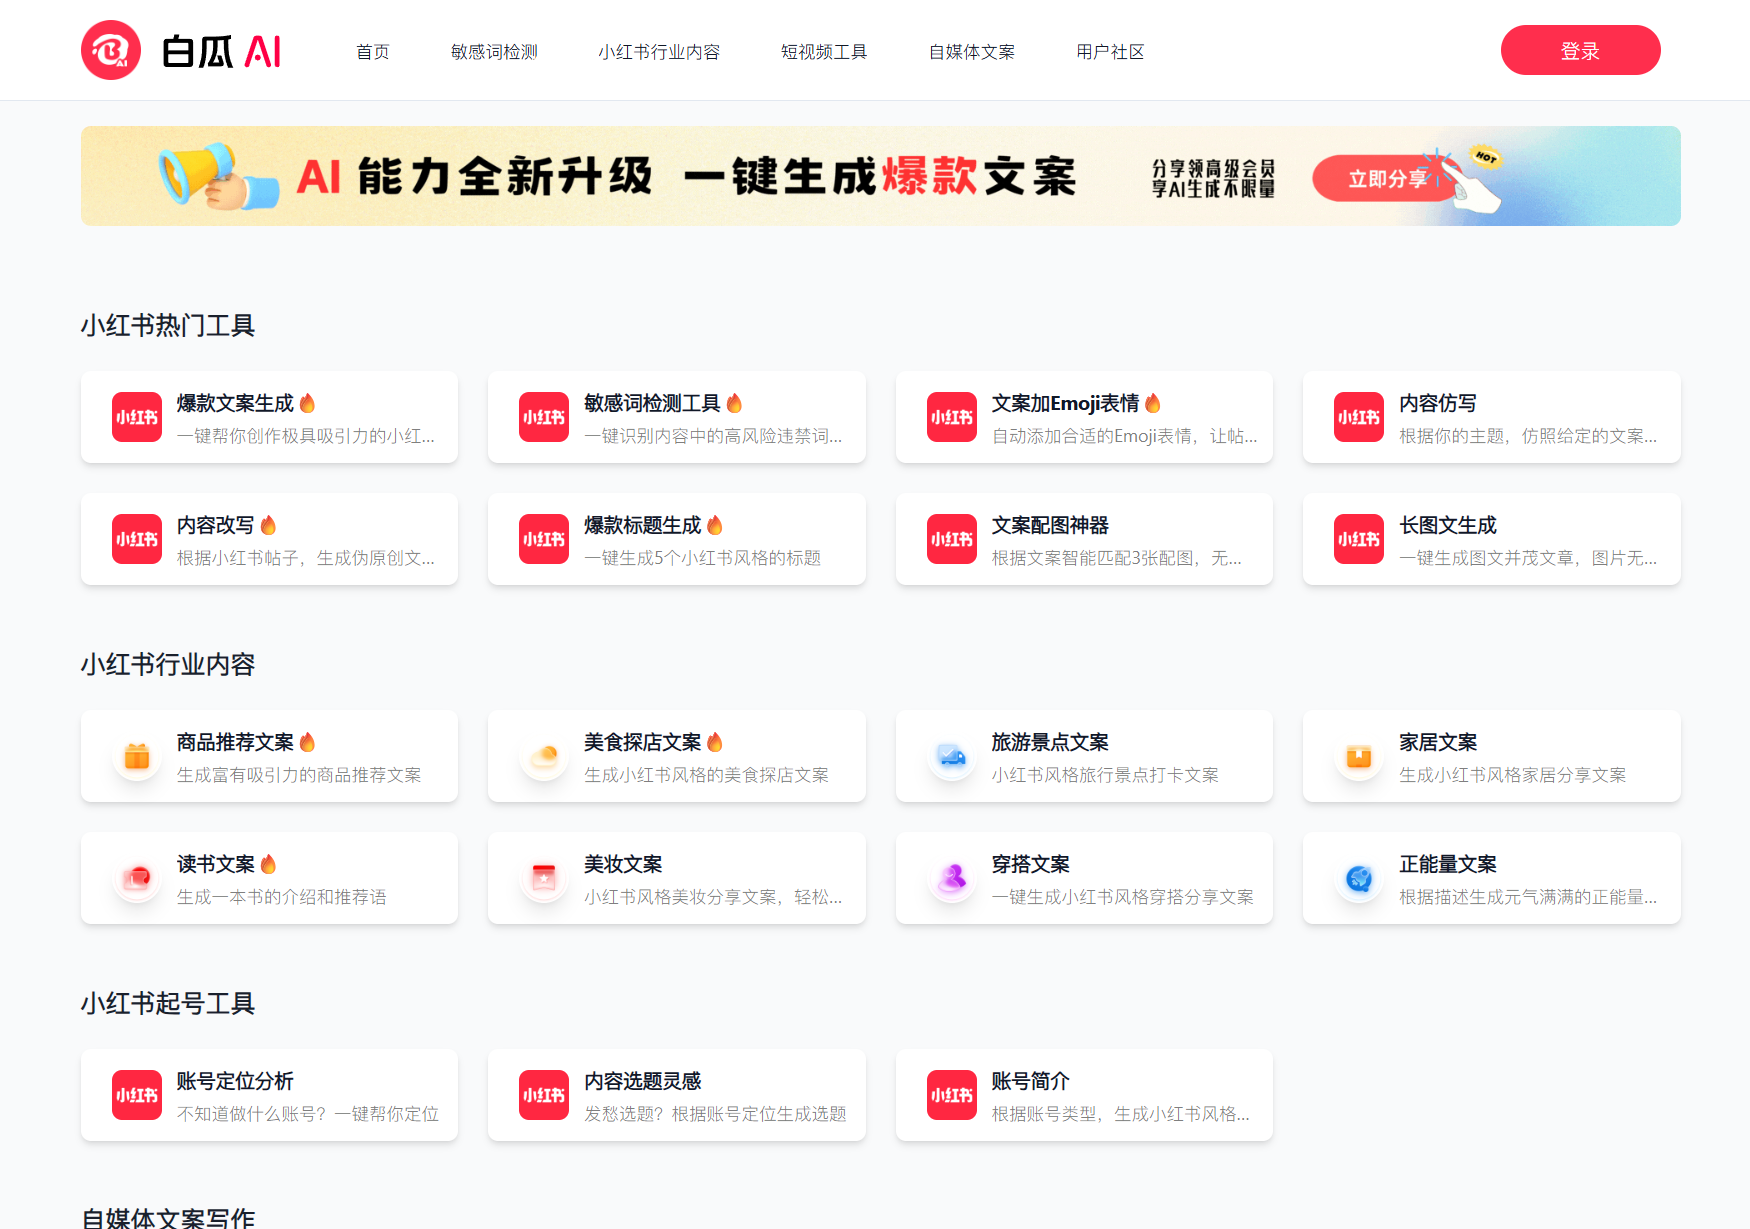Click description 不知道做什么账号？一键帮你定位
The width and height of the screenshot is (1750, 1229).
pos(308,1114)
